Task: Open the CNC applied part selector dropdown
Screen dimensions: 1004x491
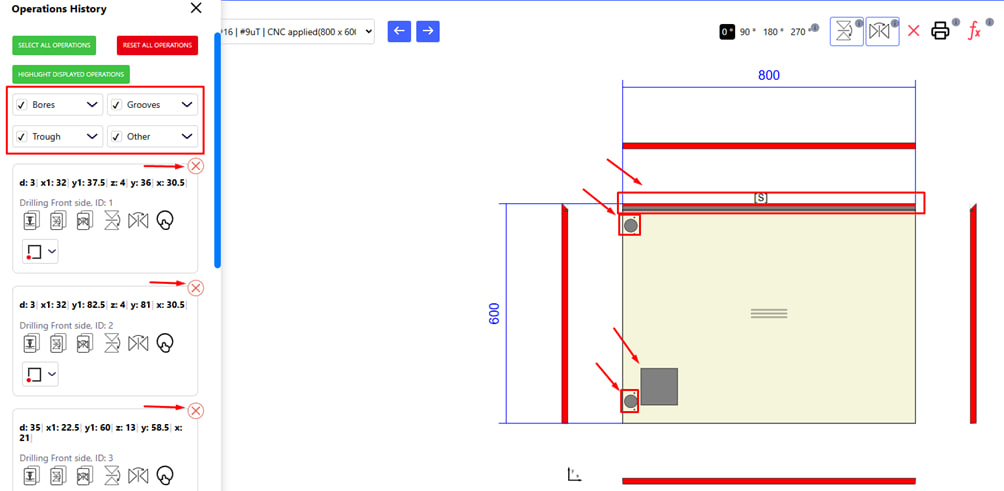Action: point(298,32)
